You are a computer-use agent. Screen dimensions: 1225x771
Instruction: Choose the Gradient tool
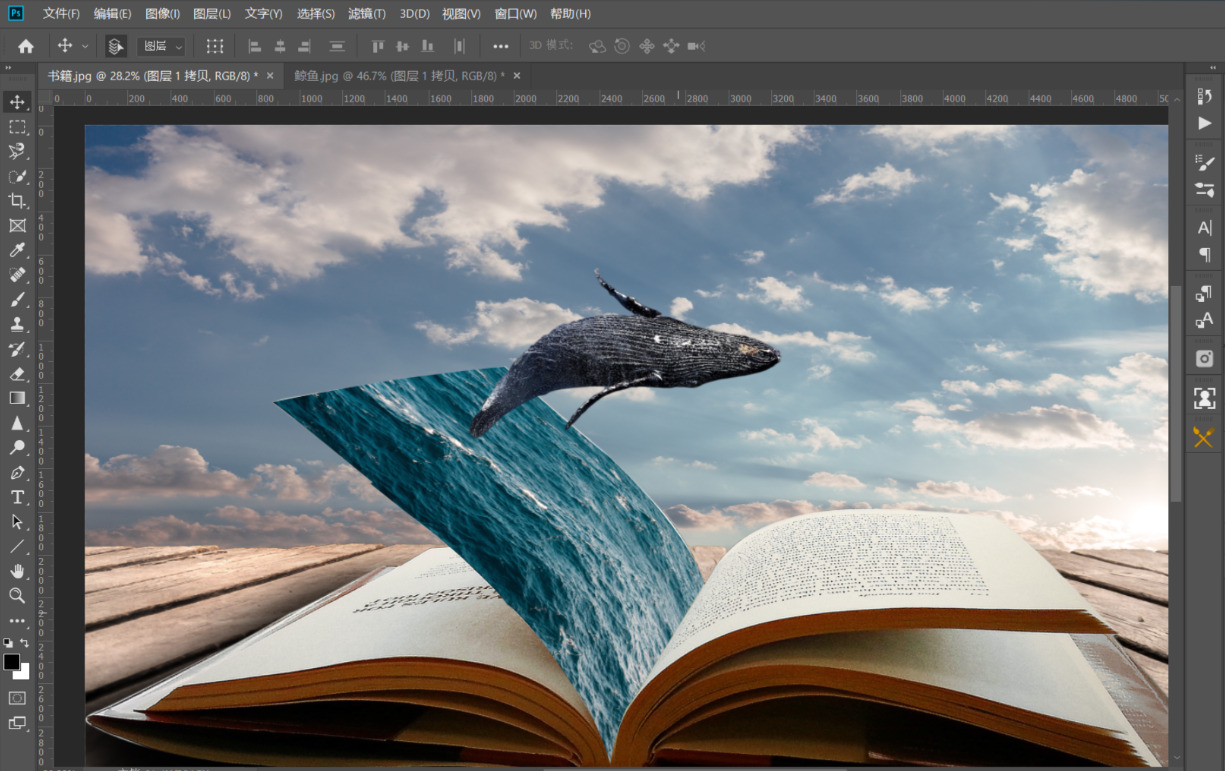(17, 398)
